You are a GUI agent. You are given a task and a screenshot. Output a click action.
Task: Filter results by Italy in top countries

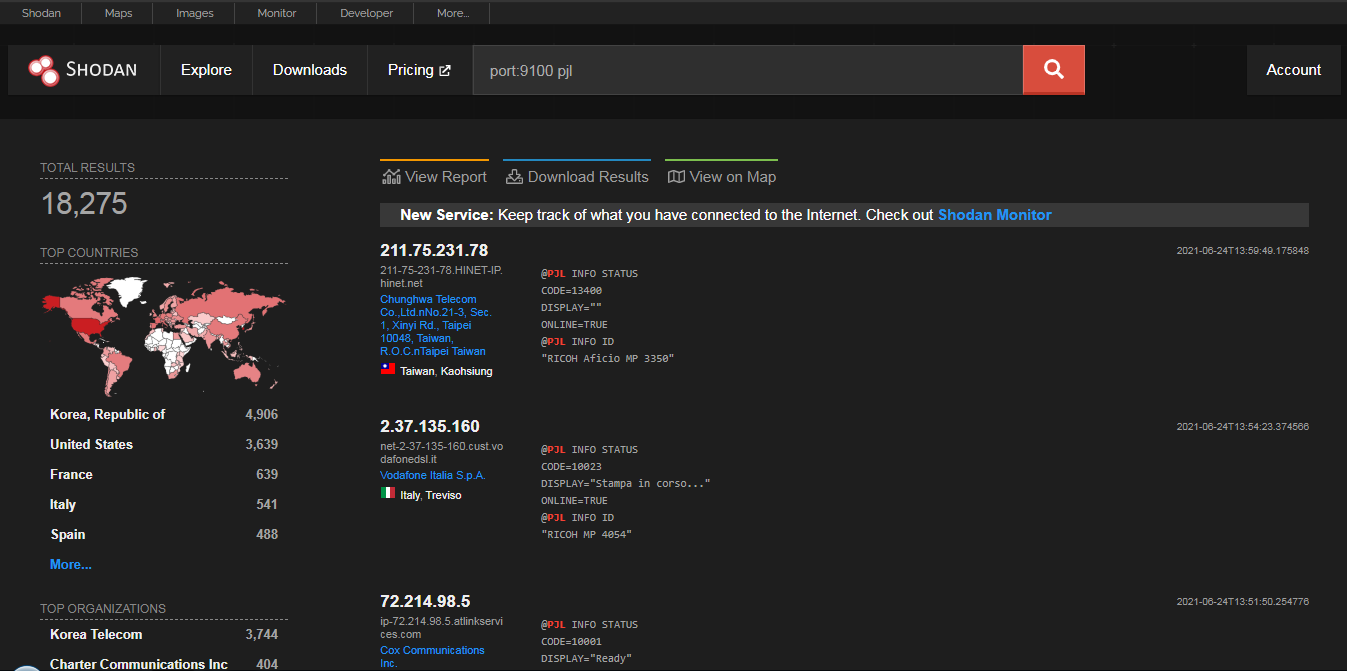click(x=63, y=504)
